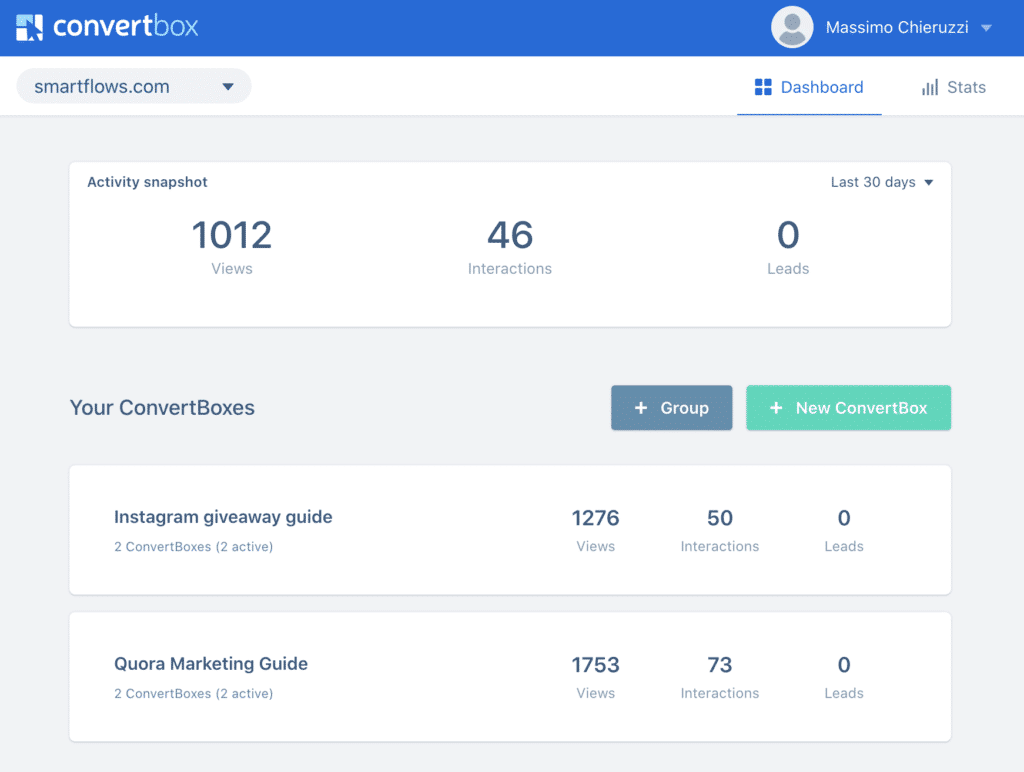
Task: Click the user avatar icon
Action: [792, 27]
